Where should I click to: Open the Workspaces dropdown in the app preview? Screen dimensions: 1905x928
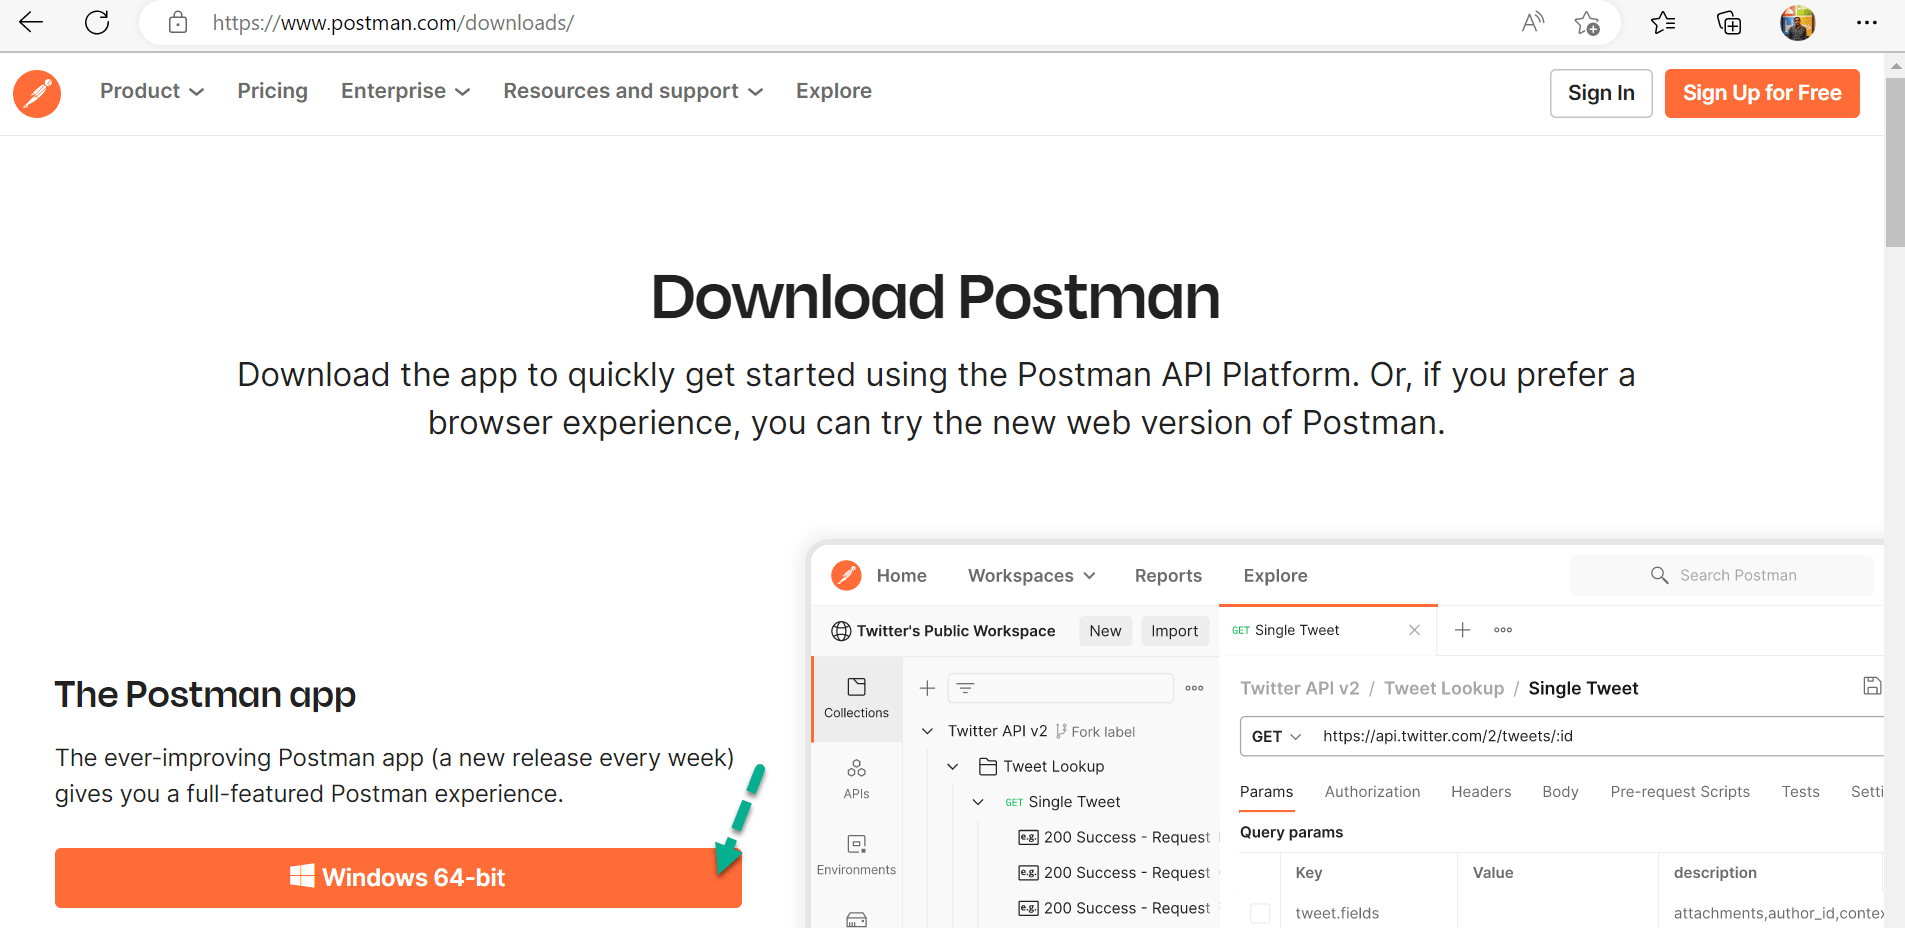coord(1032,575)
